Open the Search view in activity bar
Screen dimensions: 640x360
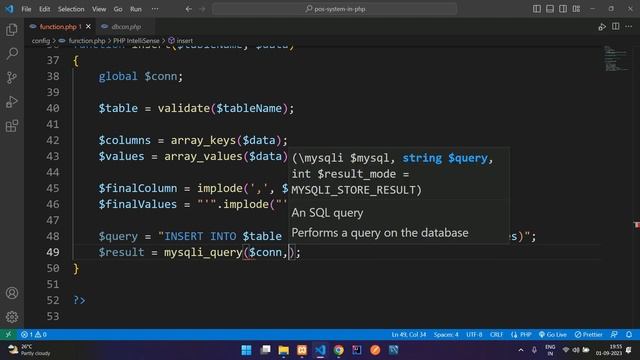12,53
